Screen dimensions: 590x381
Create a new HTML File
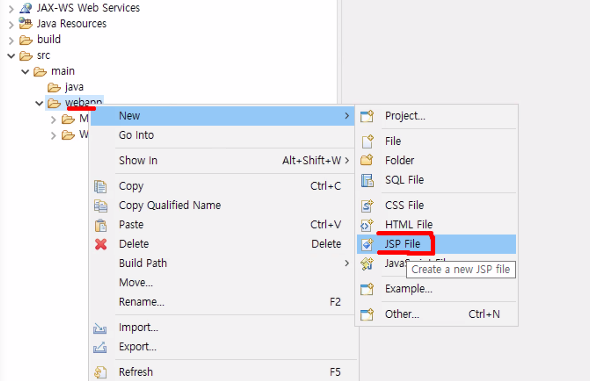tap(436, 225)
